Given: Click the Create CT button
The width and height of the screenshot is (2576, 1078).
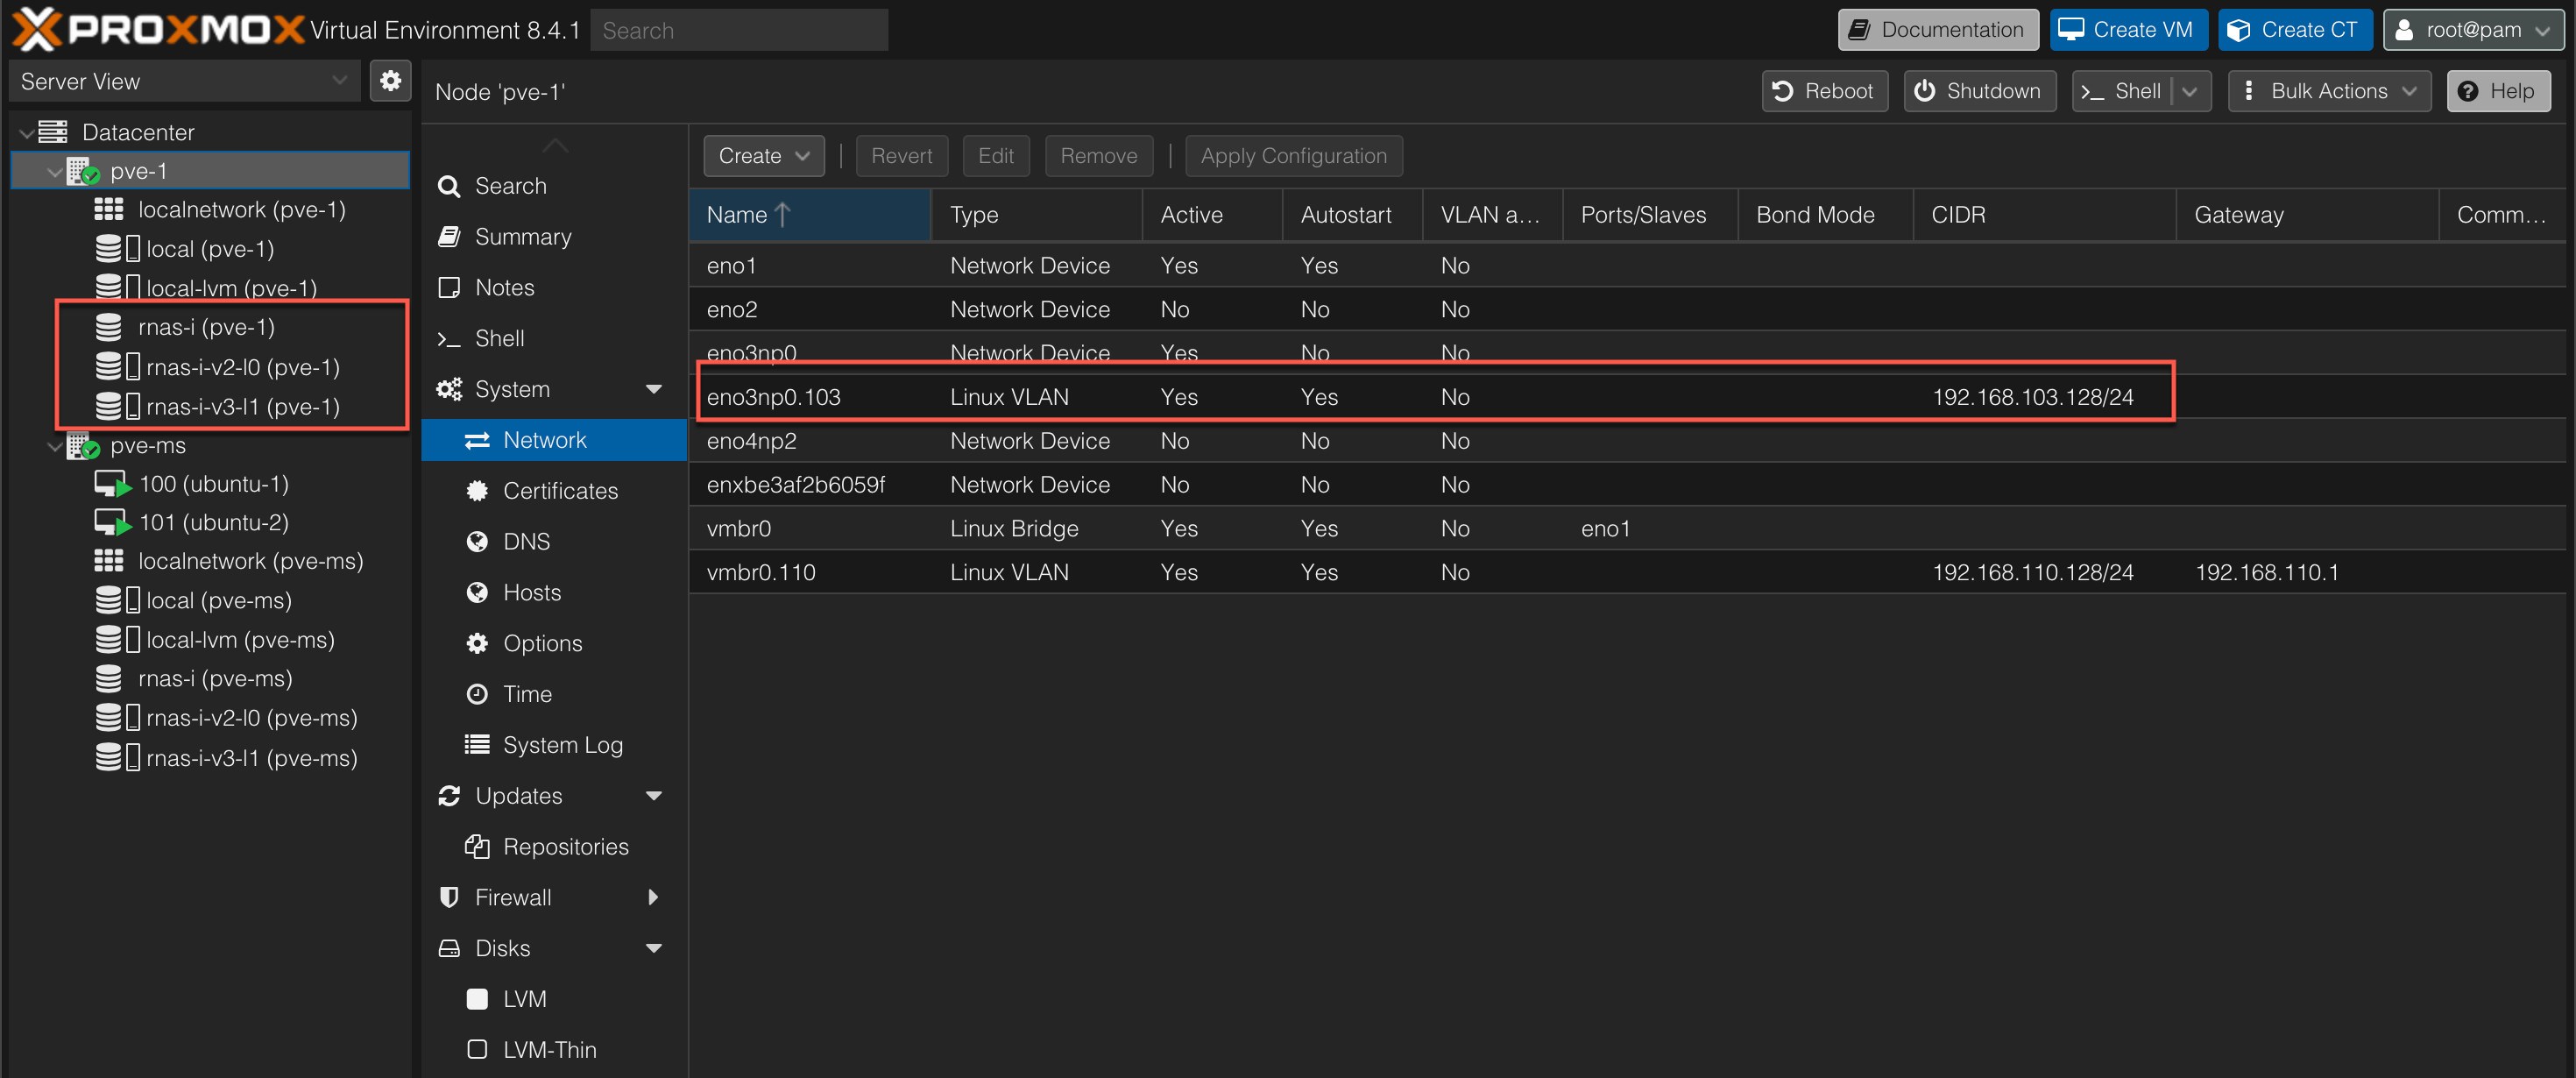Looking at the screenshot, I should pos(2296,30).
